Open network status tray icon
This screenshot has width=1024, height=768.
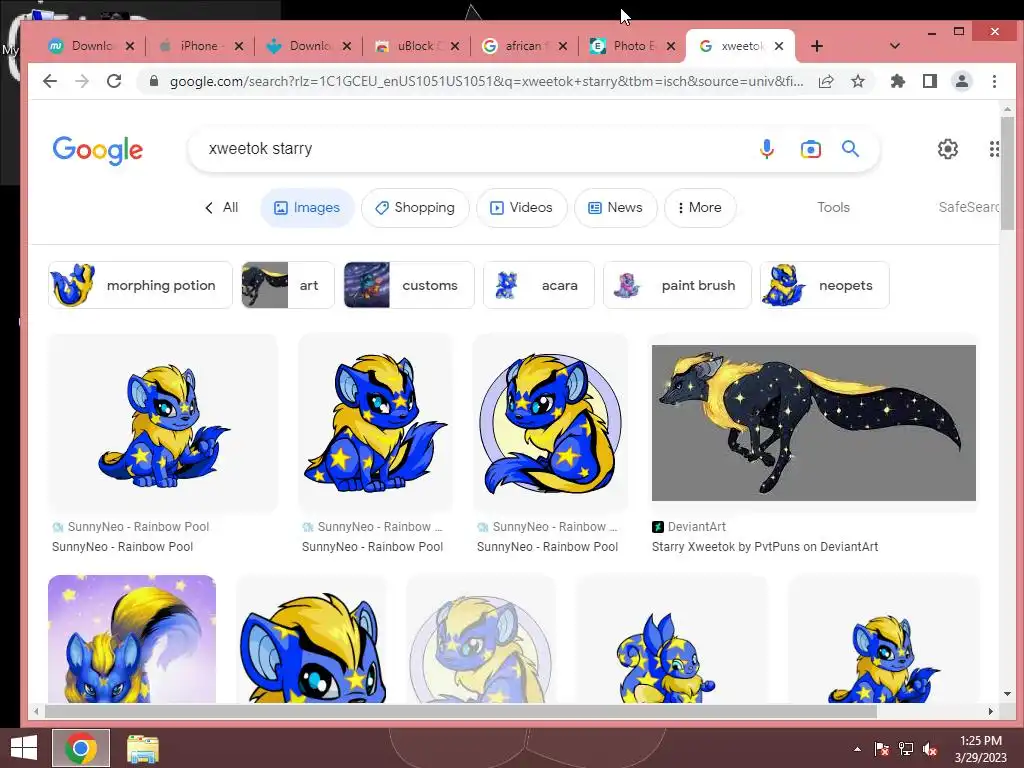[x=906, y=749]
